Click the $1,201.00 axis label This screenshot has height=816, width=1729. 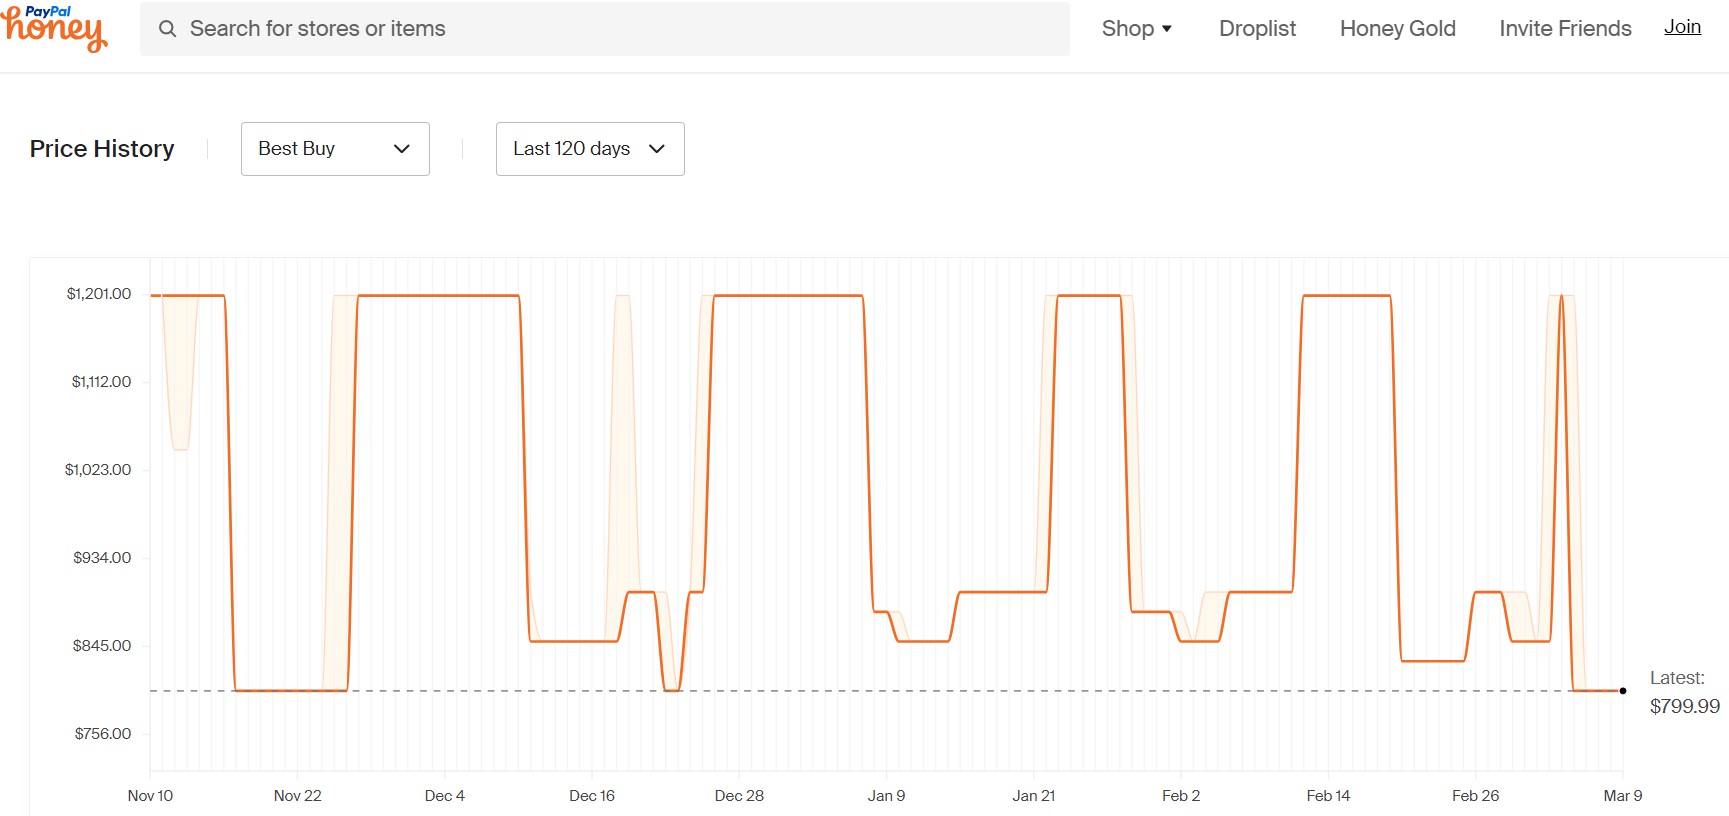[99, 294]
